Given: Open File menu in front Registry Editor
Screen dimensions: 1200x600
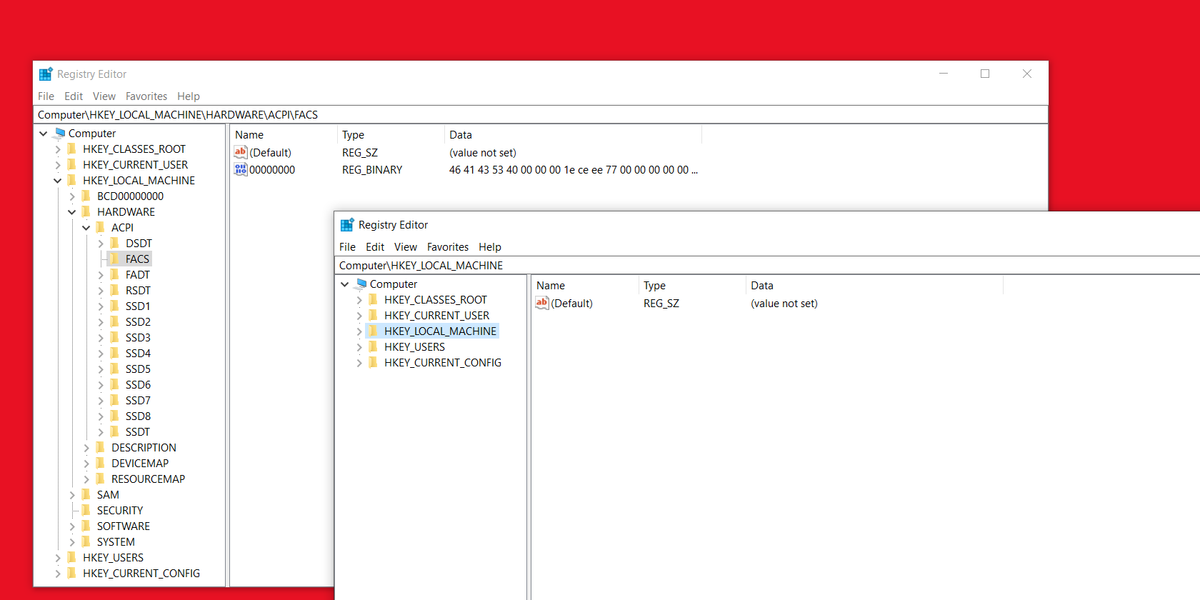Looking at the screenshot, I should [x=348, y=247].
